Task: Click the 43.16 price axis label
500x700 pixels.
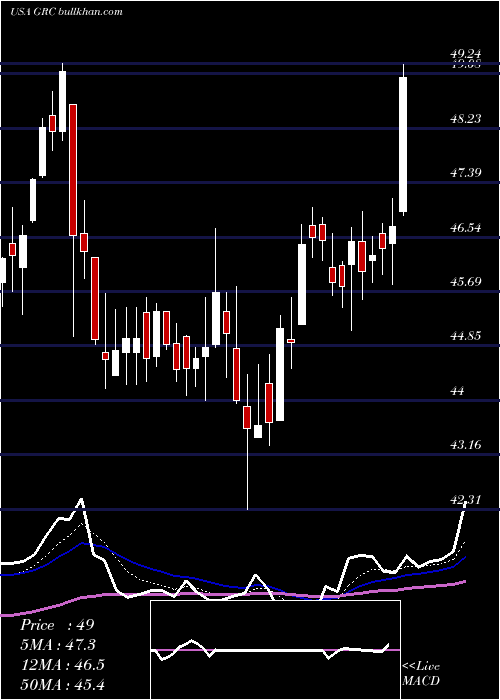Action: (465, 445)
